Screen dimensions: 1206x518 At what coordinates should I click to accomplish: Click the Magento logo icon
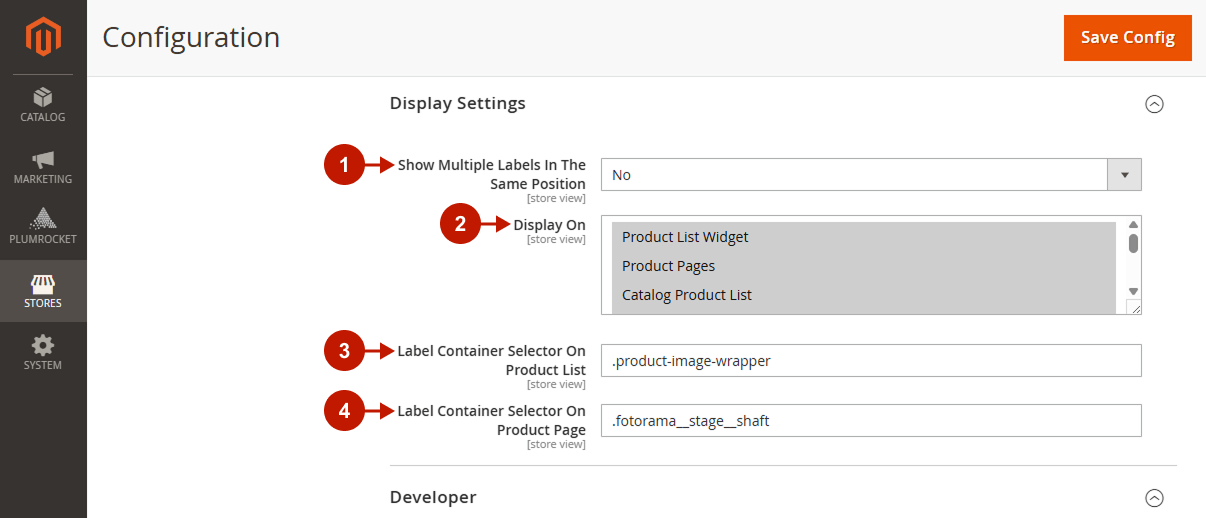(43, 37)
